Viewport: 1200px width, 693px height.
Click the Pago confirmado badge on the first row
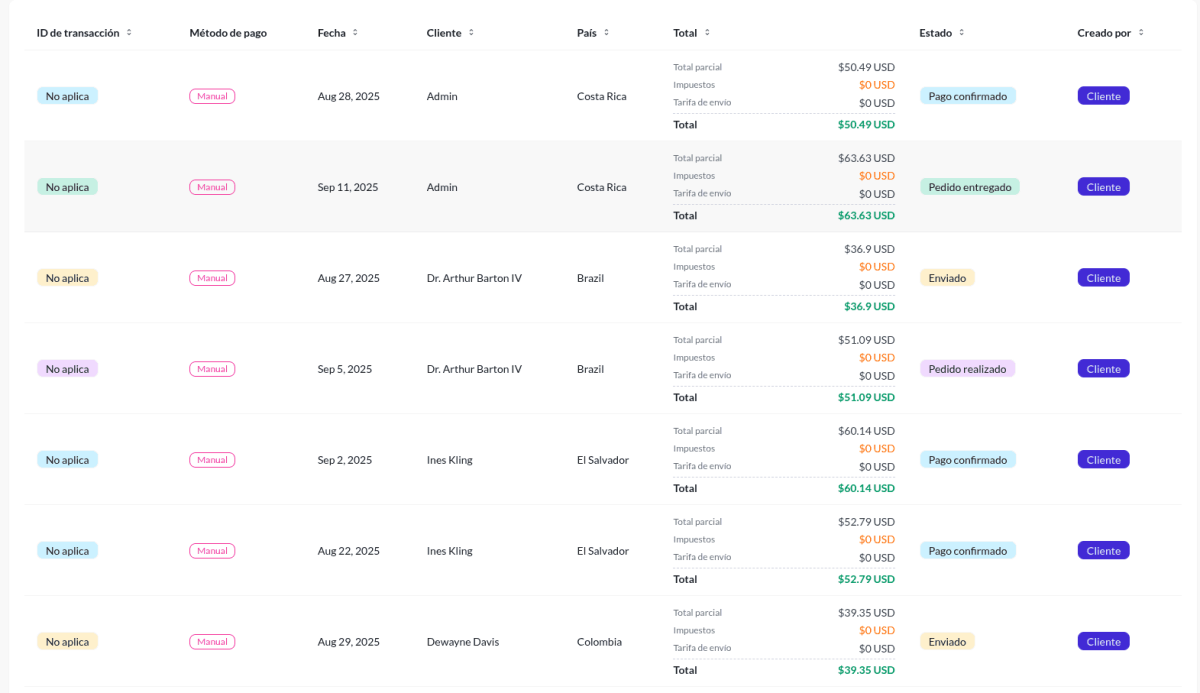coord(967,96)
